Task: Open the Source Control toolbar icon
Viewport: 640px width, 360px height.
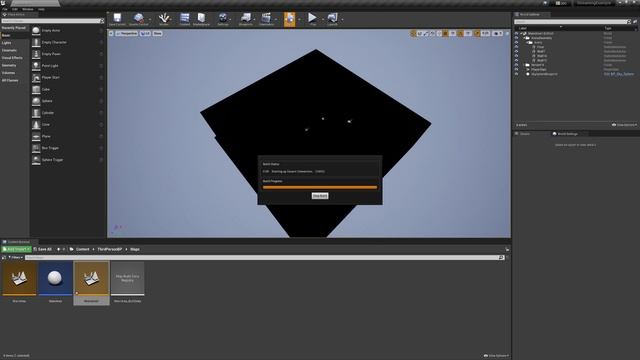Action: click(x=138, y=18)
